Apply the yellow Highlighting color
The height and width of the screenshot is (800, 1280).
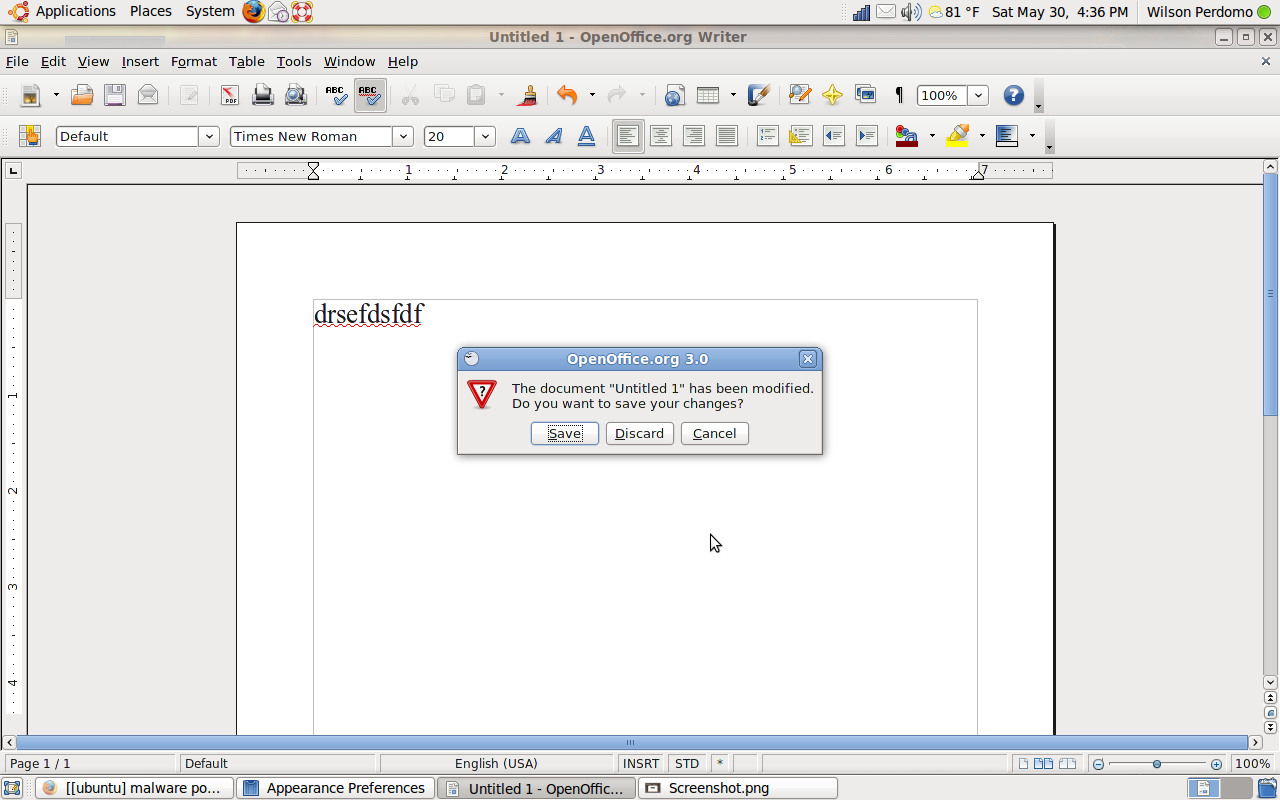click(x=958, y=136)
